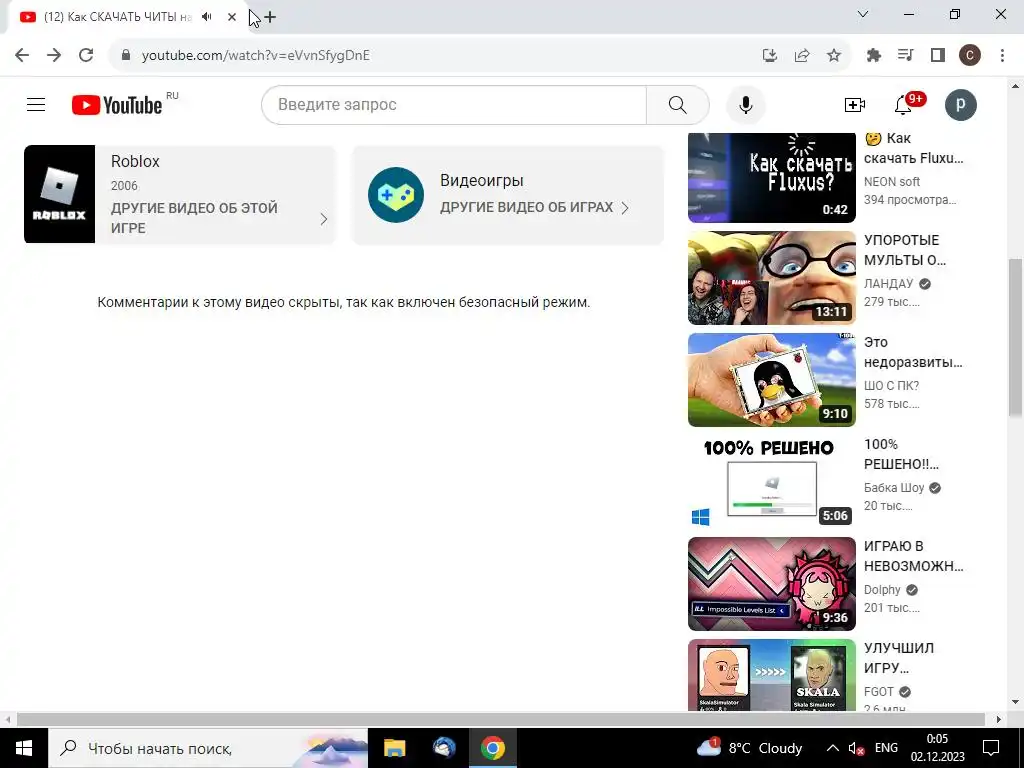Open YouTube notifications bell
This screenshot has height=768, width=1024.
[x=903, y=104]
